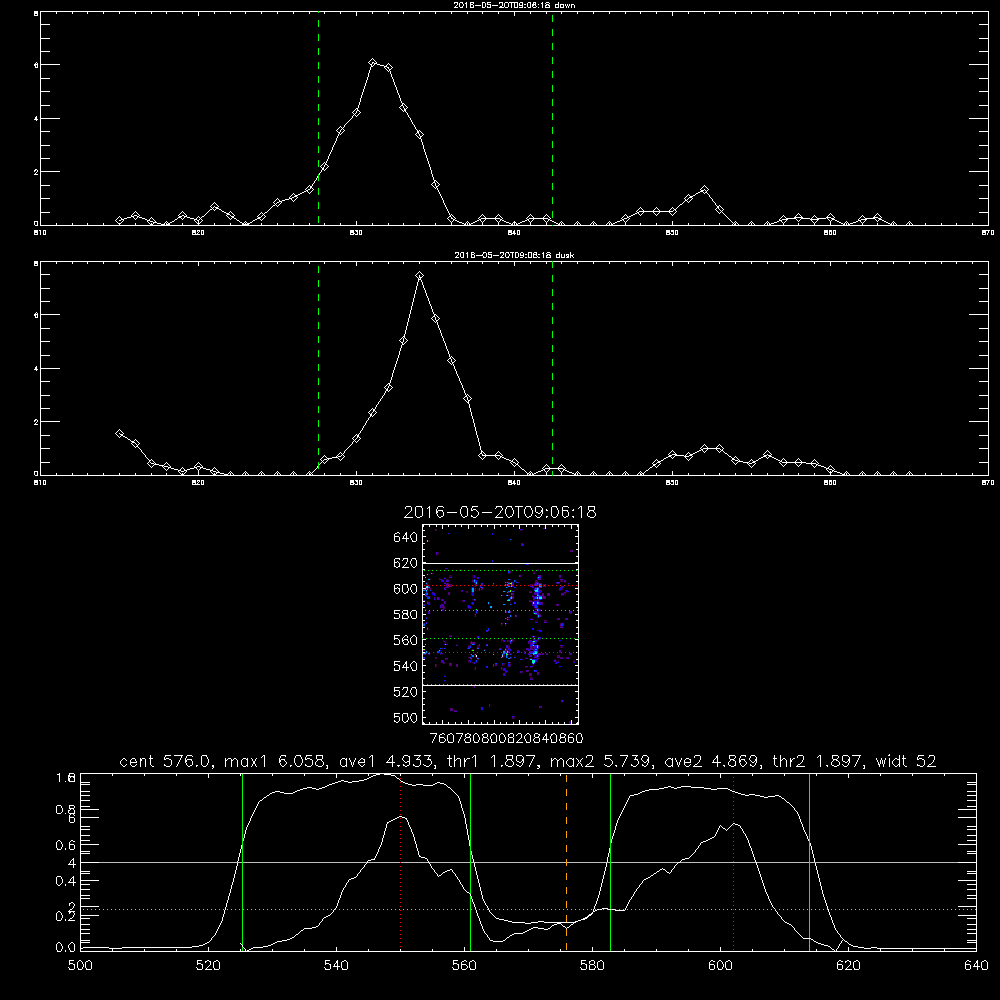This screenshot has width=1000, height=1000.
Task: Click the 600 label on spectral image y-axis
Action: [x=406, y=589]
